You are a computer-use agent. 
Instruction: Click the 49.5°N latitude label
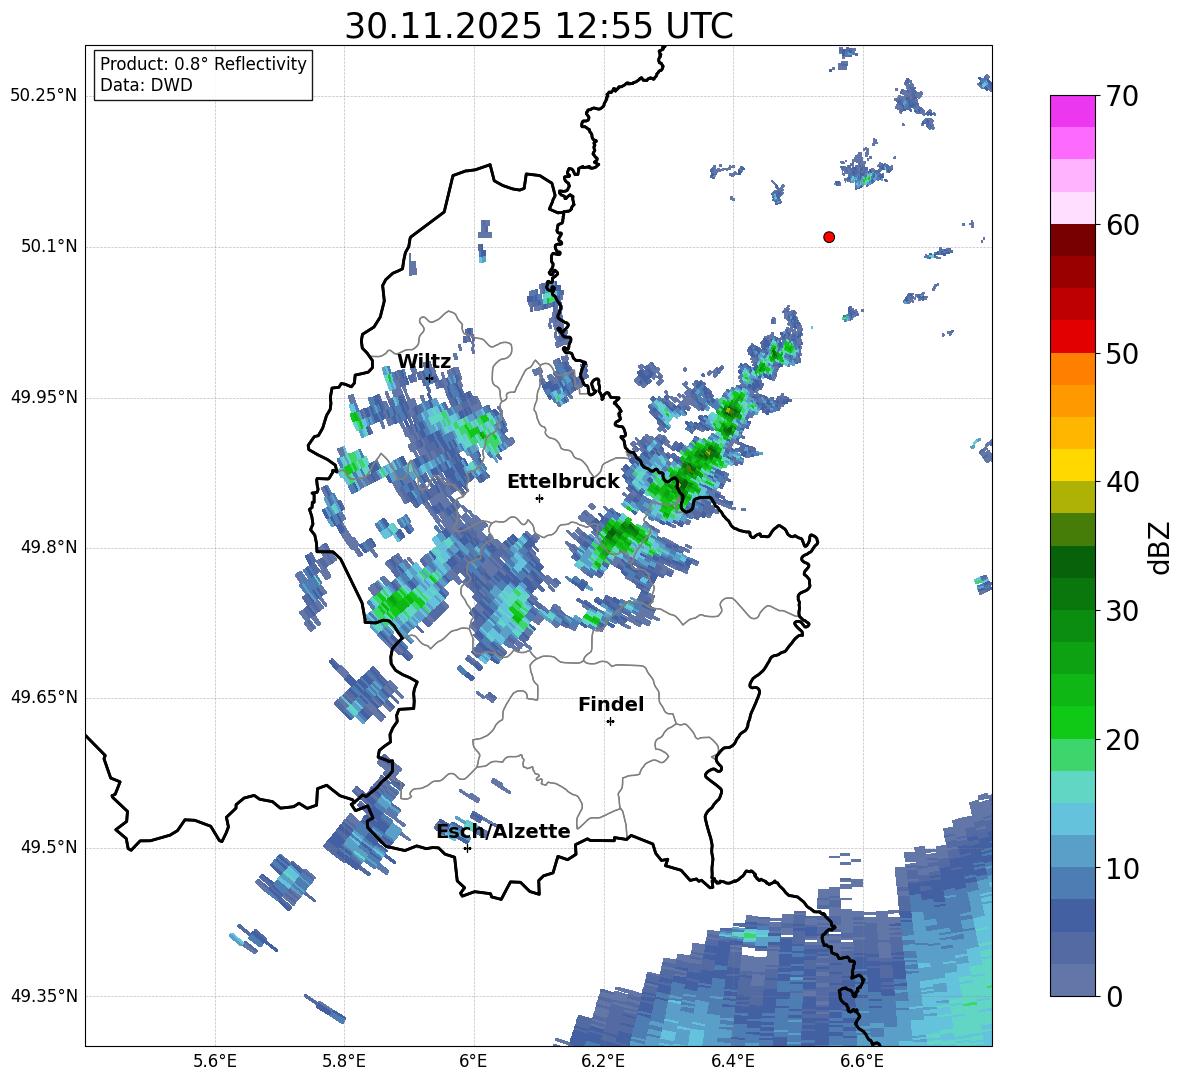click(49, 847)
